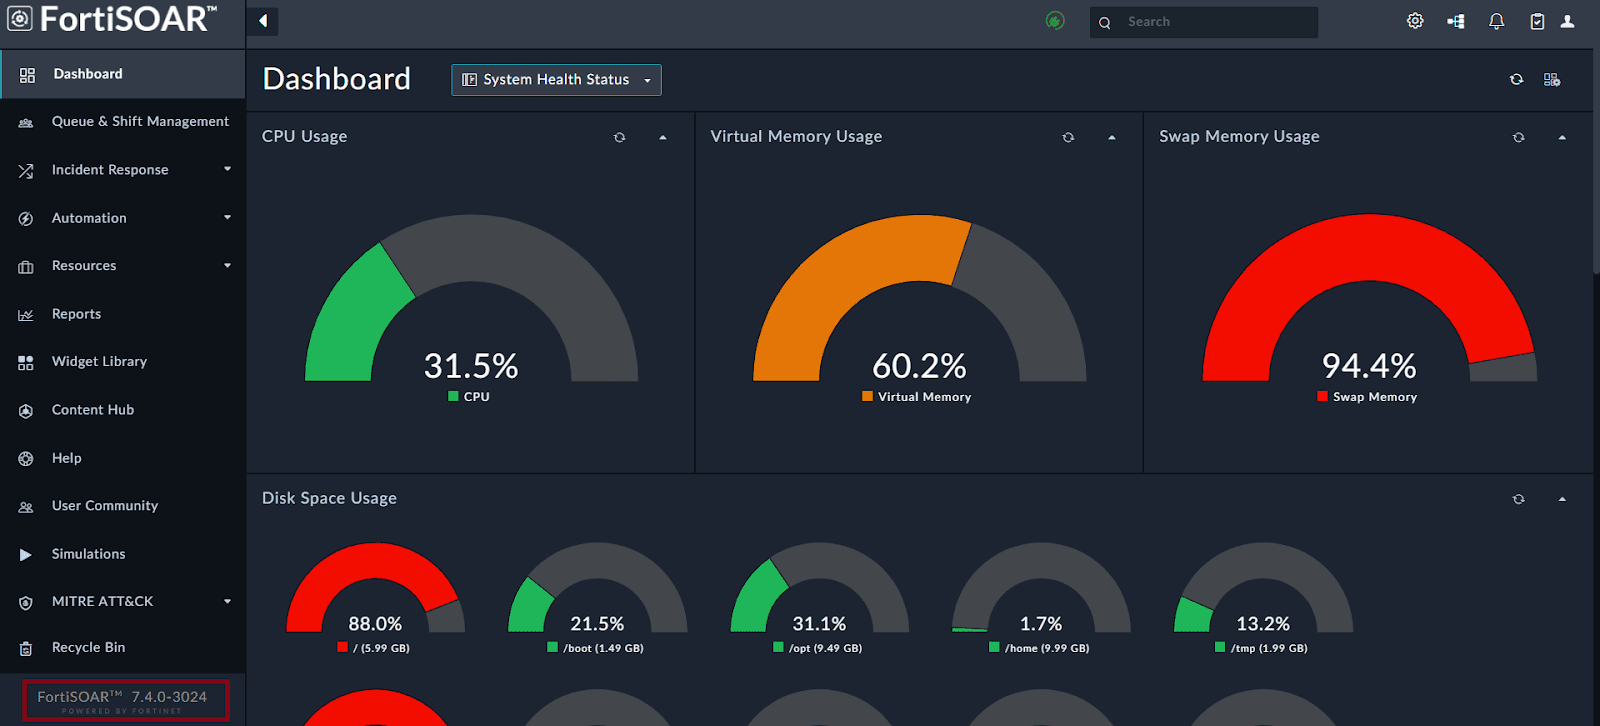Open pending tasks clipboard icon
Image resolution: width=1600 pixels, height=726 pixels.
click(1537, 21)
